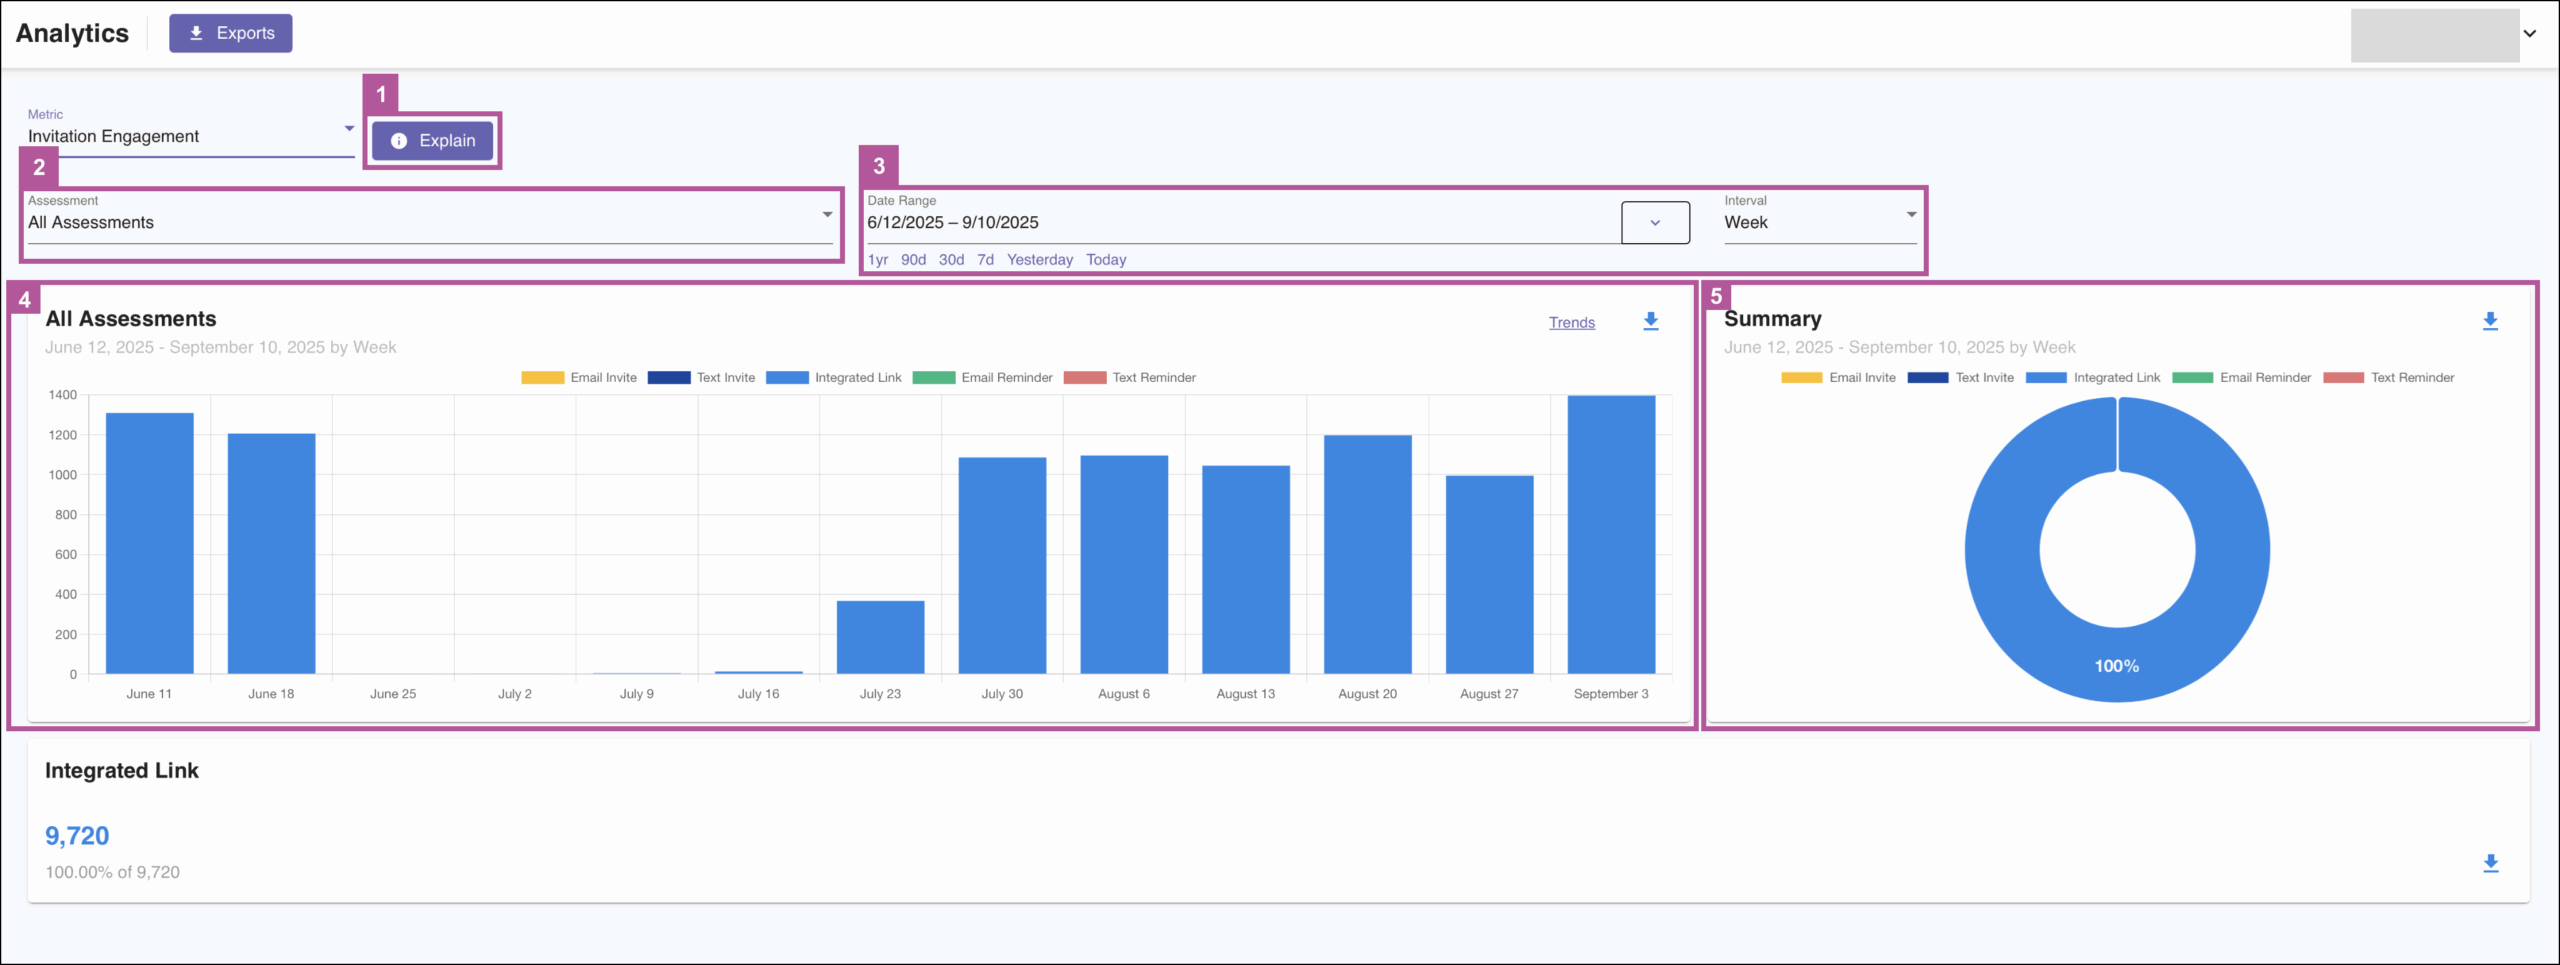
Task: Toggle Email Invite series in bar chart legend
Action: point(579,378)
